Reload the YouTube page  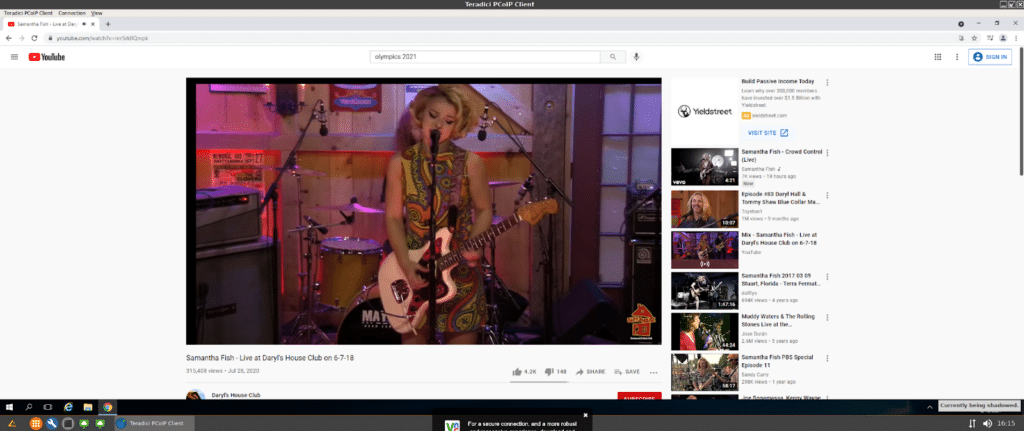tap(35, 38)
